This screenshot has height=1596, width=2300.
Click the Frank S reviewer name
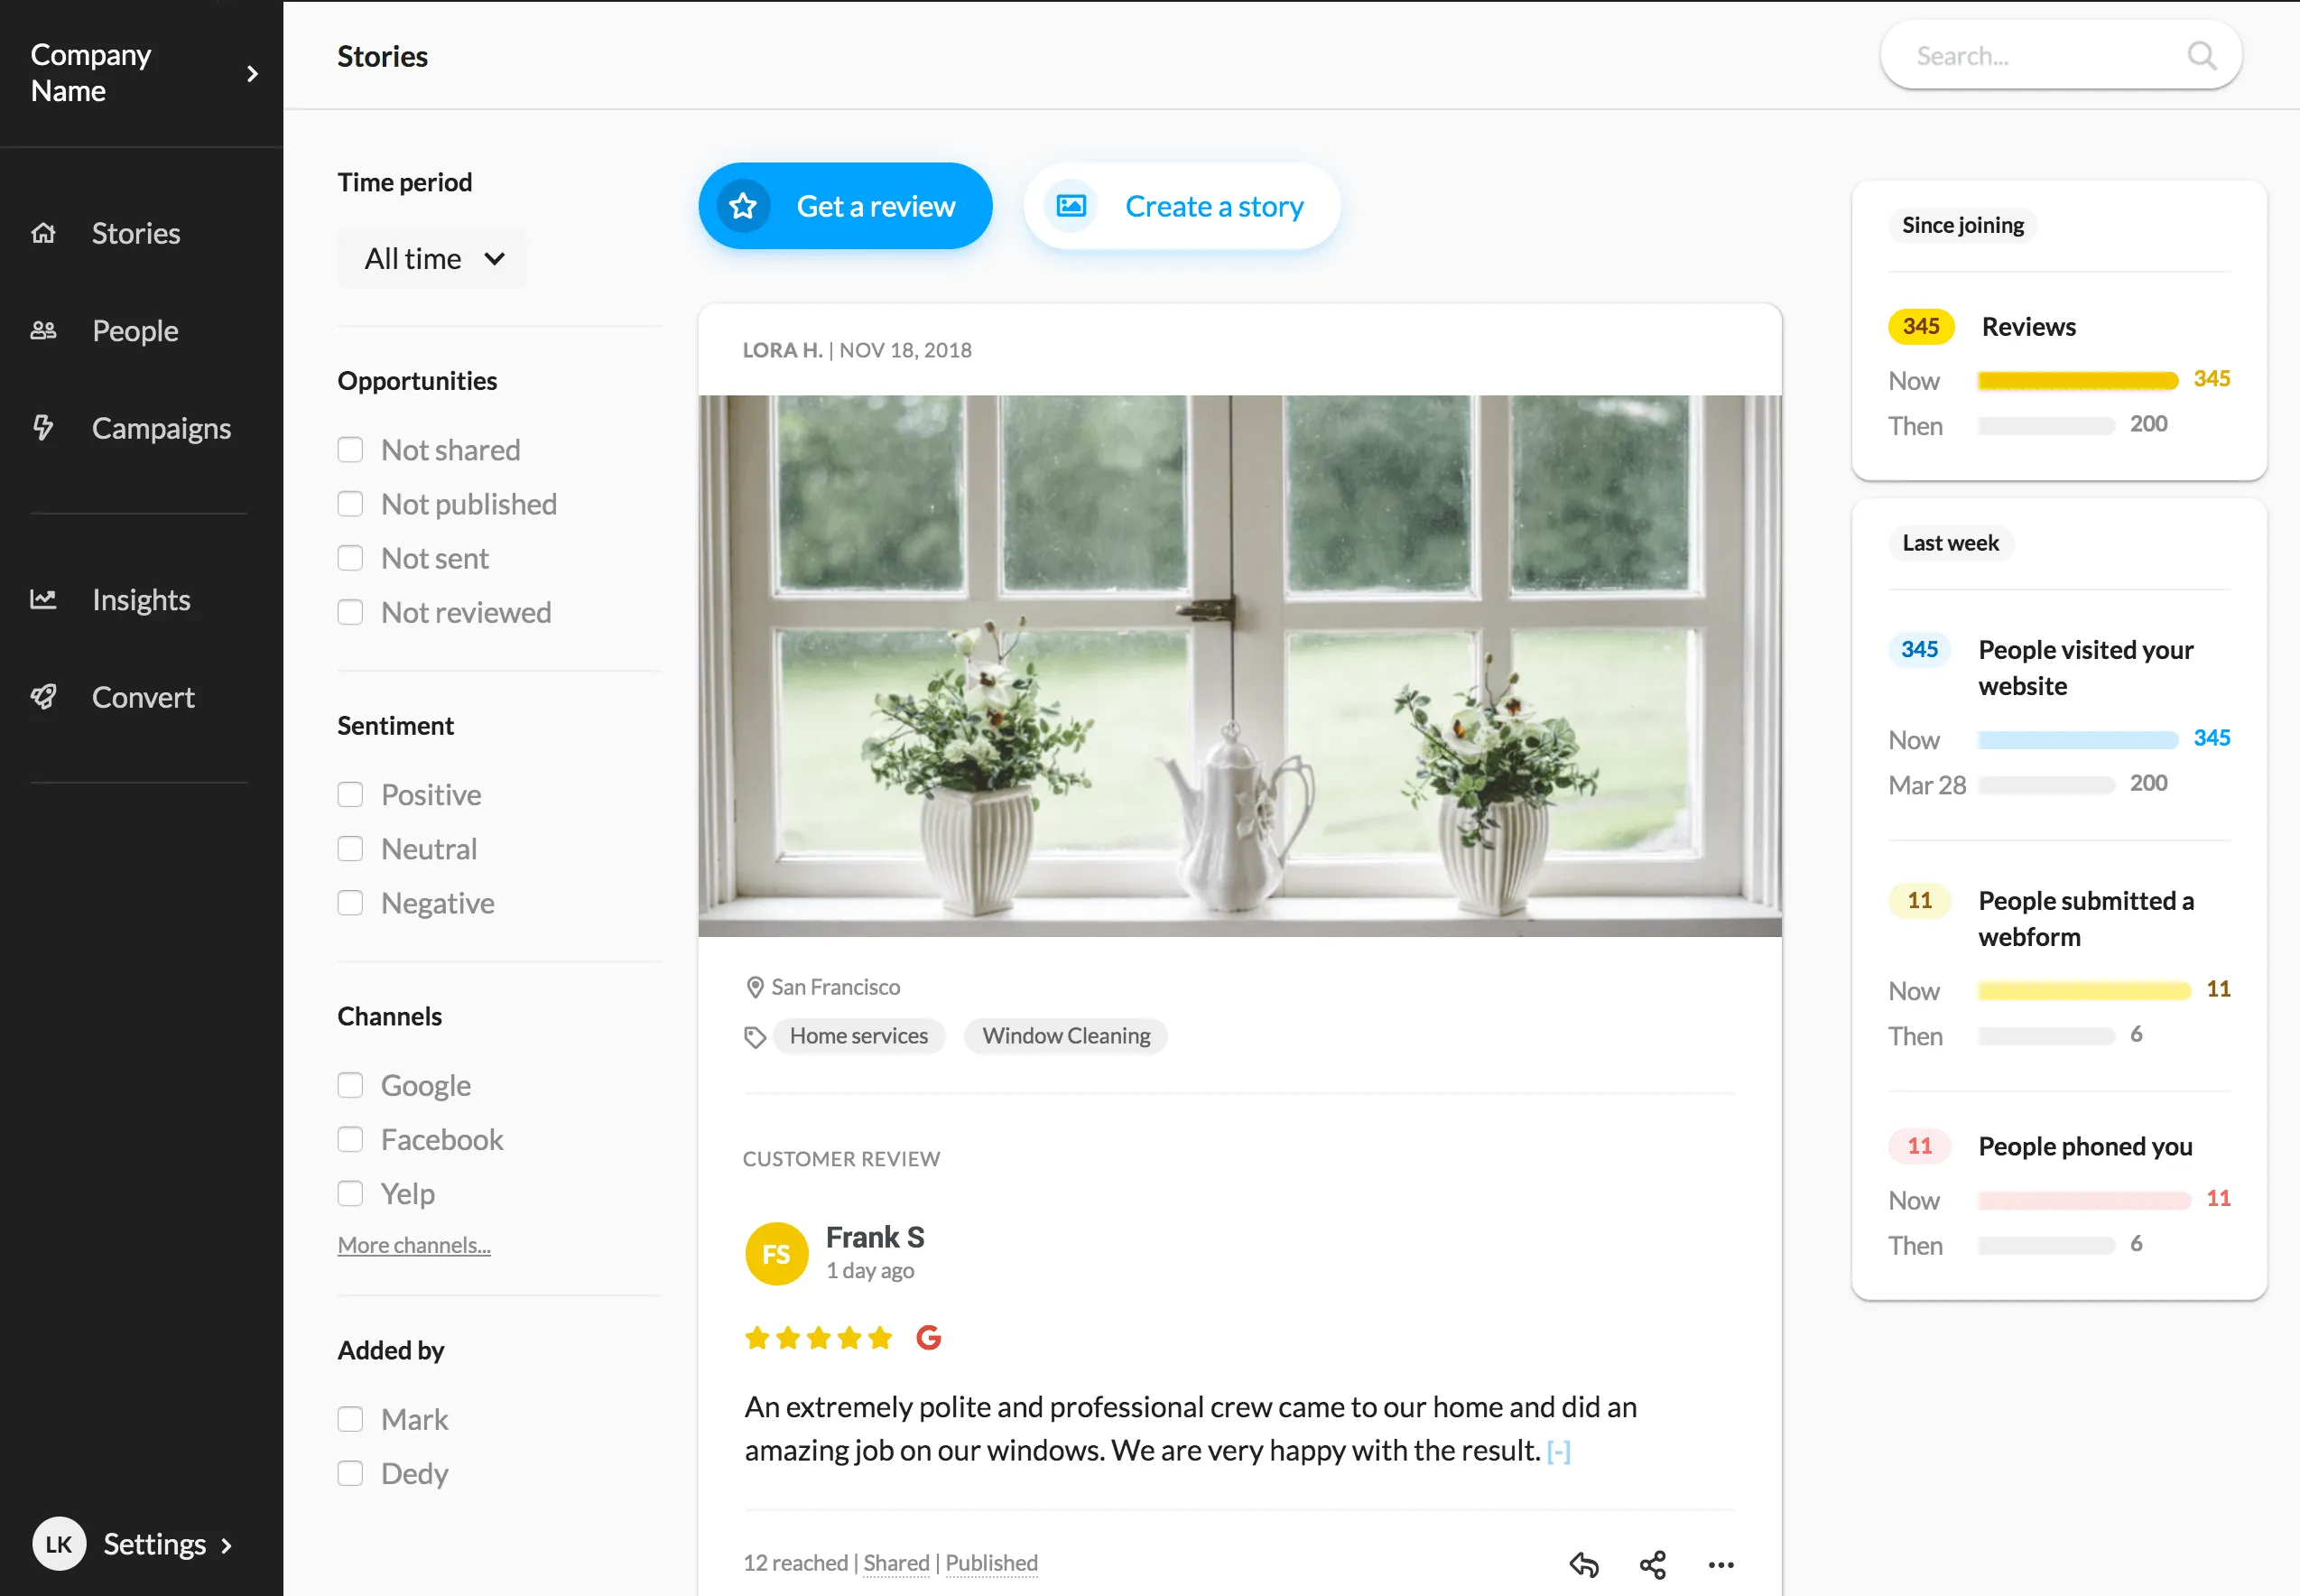point(875,1238)
